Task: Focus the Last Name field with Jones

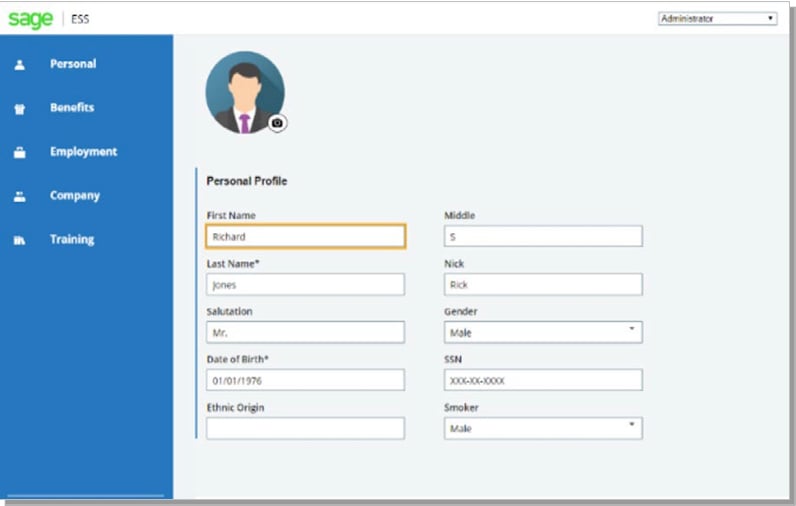Action: 306,285
